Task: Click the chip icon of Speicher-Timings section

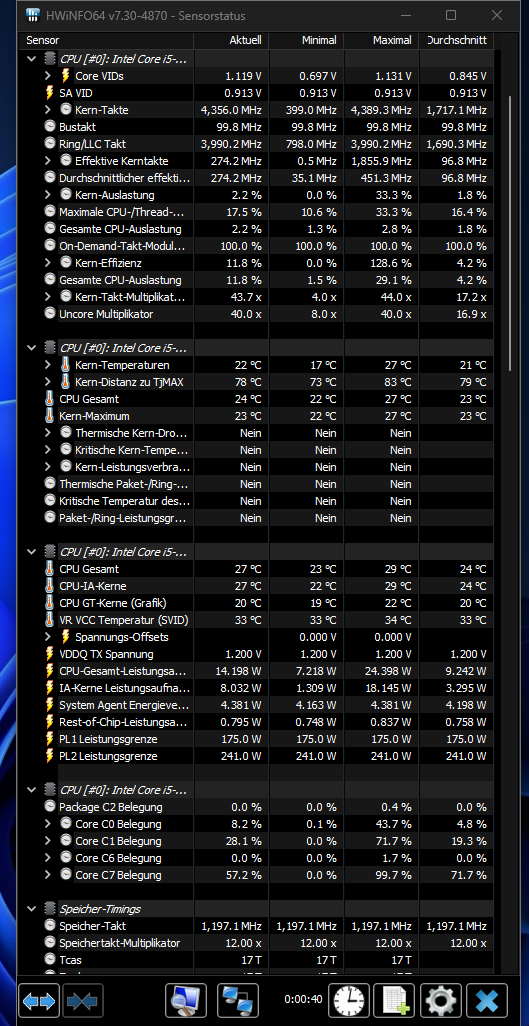Action: [x=50, y=909]
